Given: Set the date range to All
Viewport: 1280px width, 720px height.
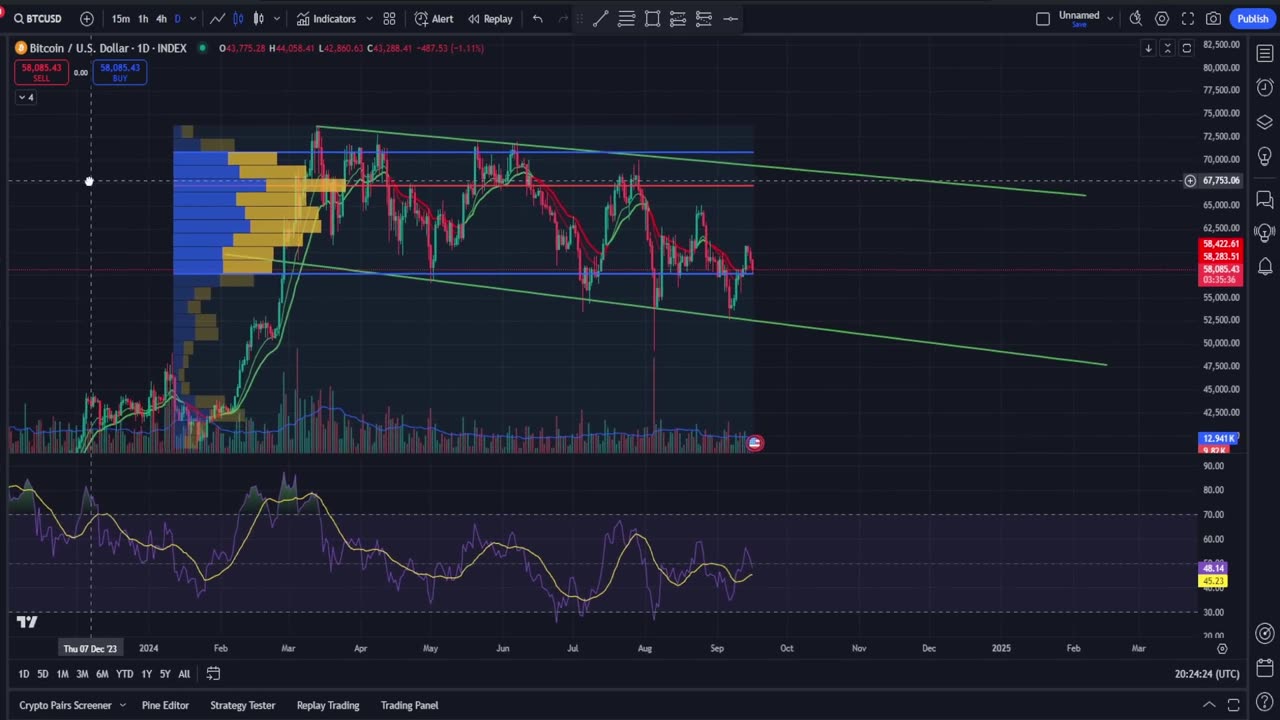Looking at the screenshot, I should tap(184, 674).
